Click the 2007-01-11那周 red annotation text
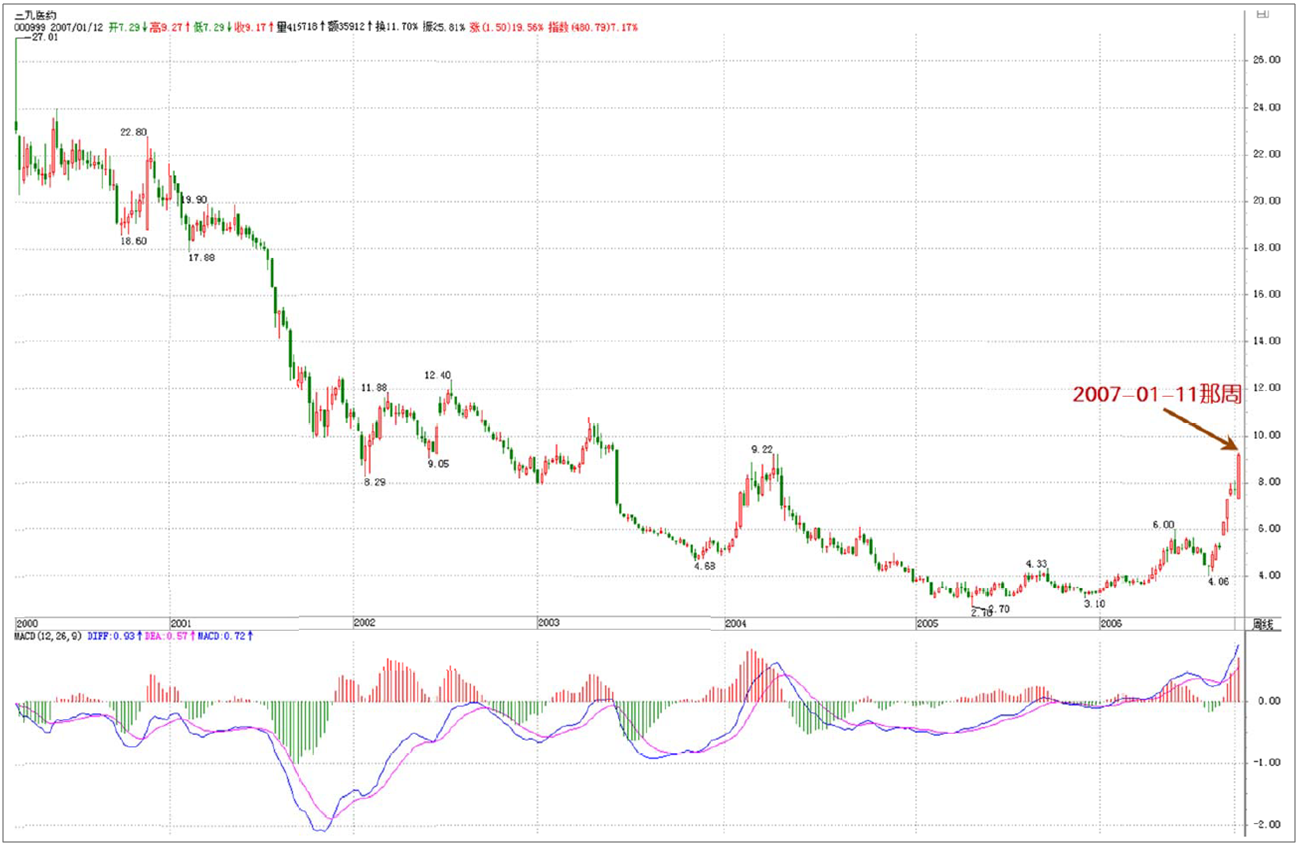The height and width of the screenshot is (846, 1298). (x=1157, y=394)
